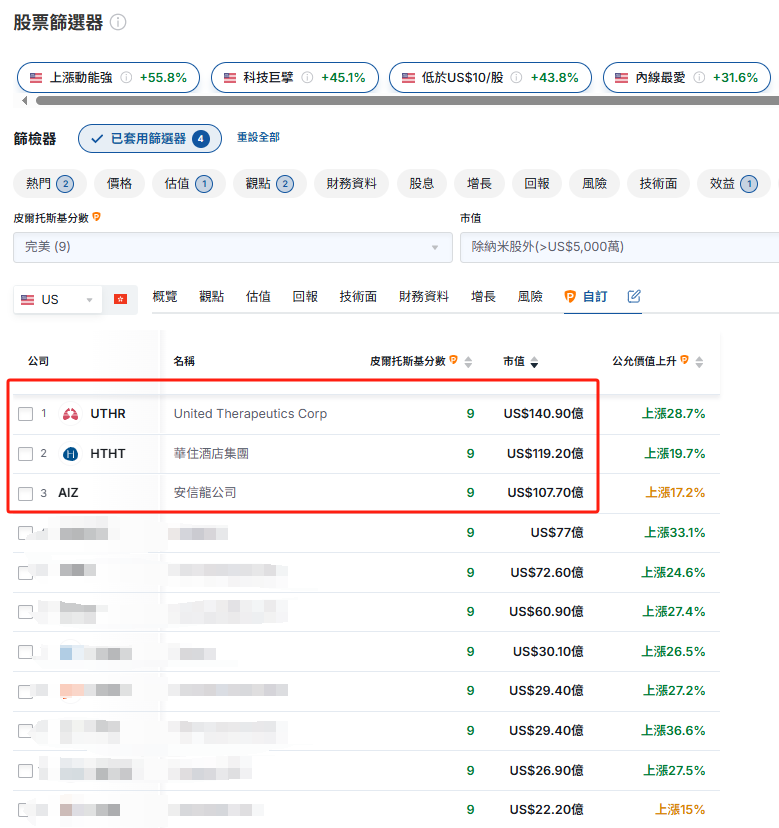
Task: Open the UTHR ticker link
Action: click(x=108, y=413)
